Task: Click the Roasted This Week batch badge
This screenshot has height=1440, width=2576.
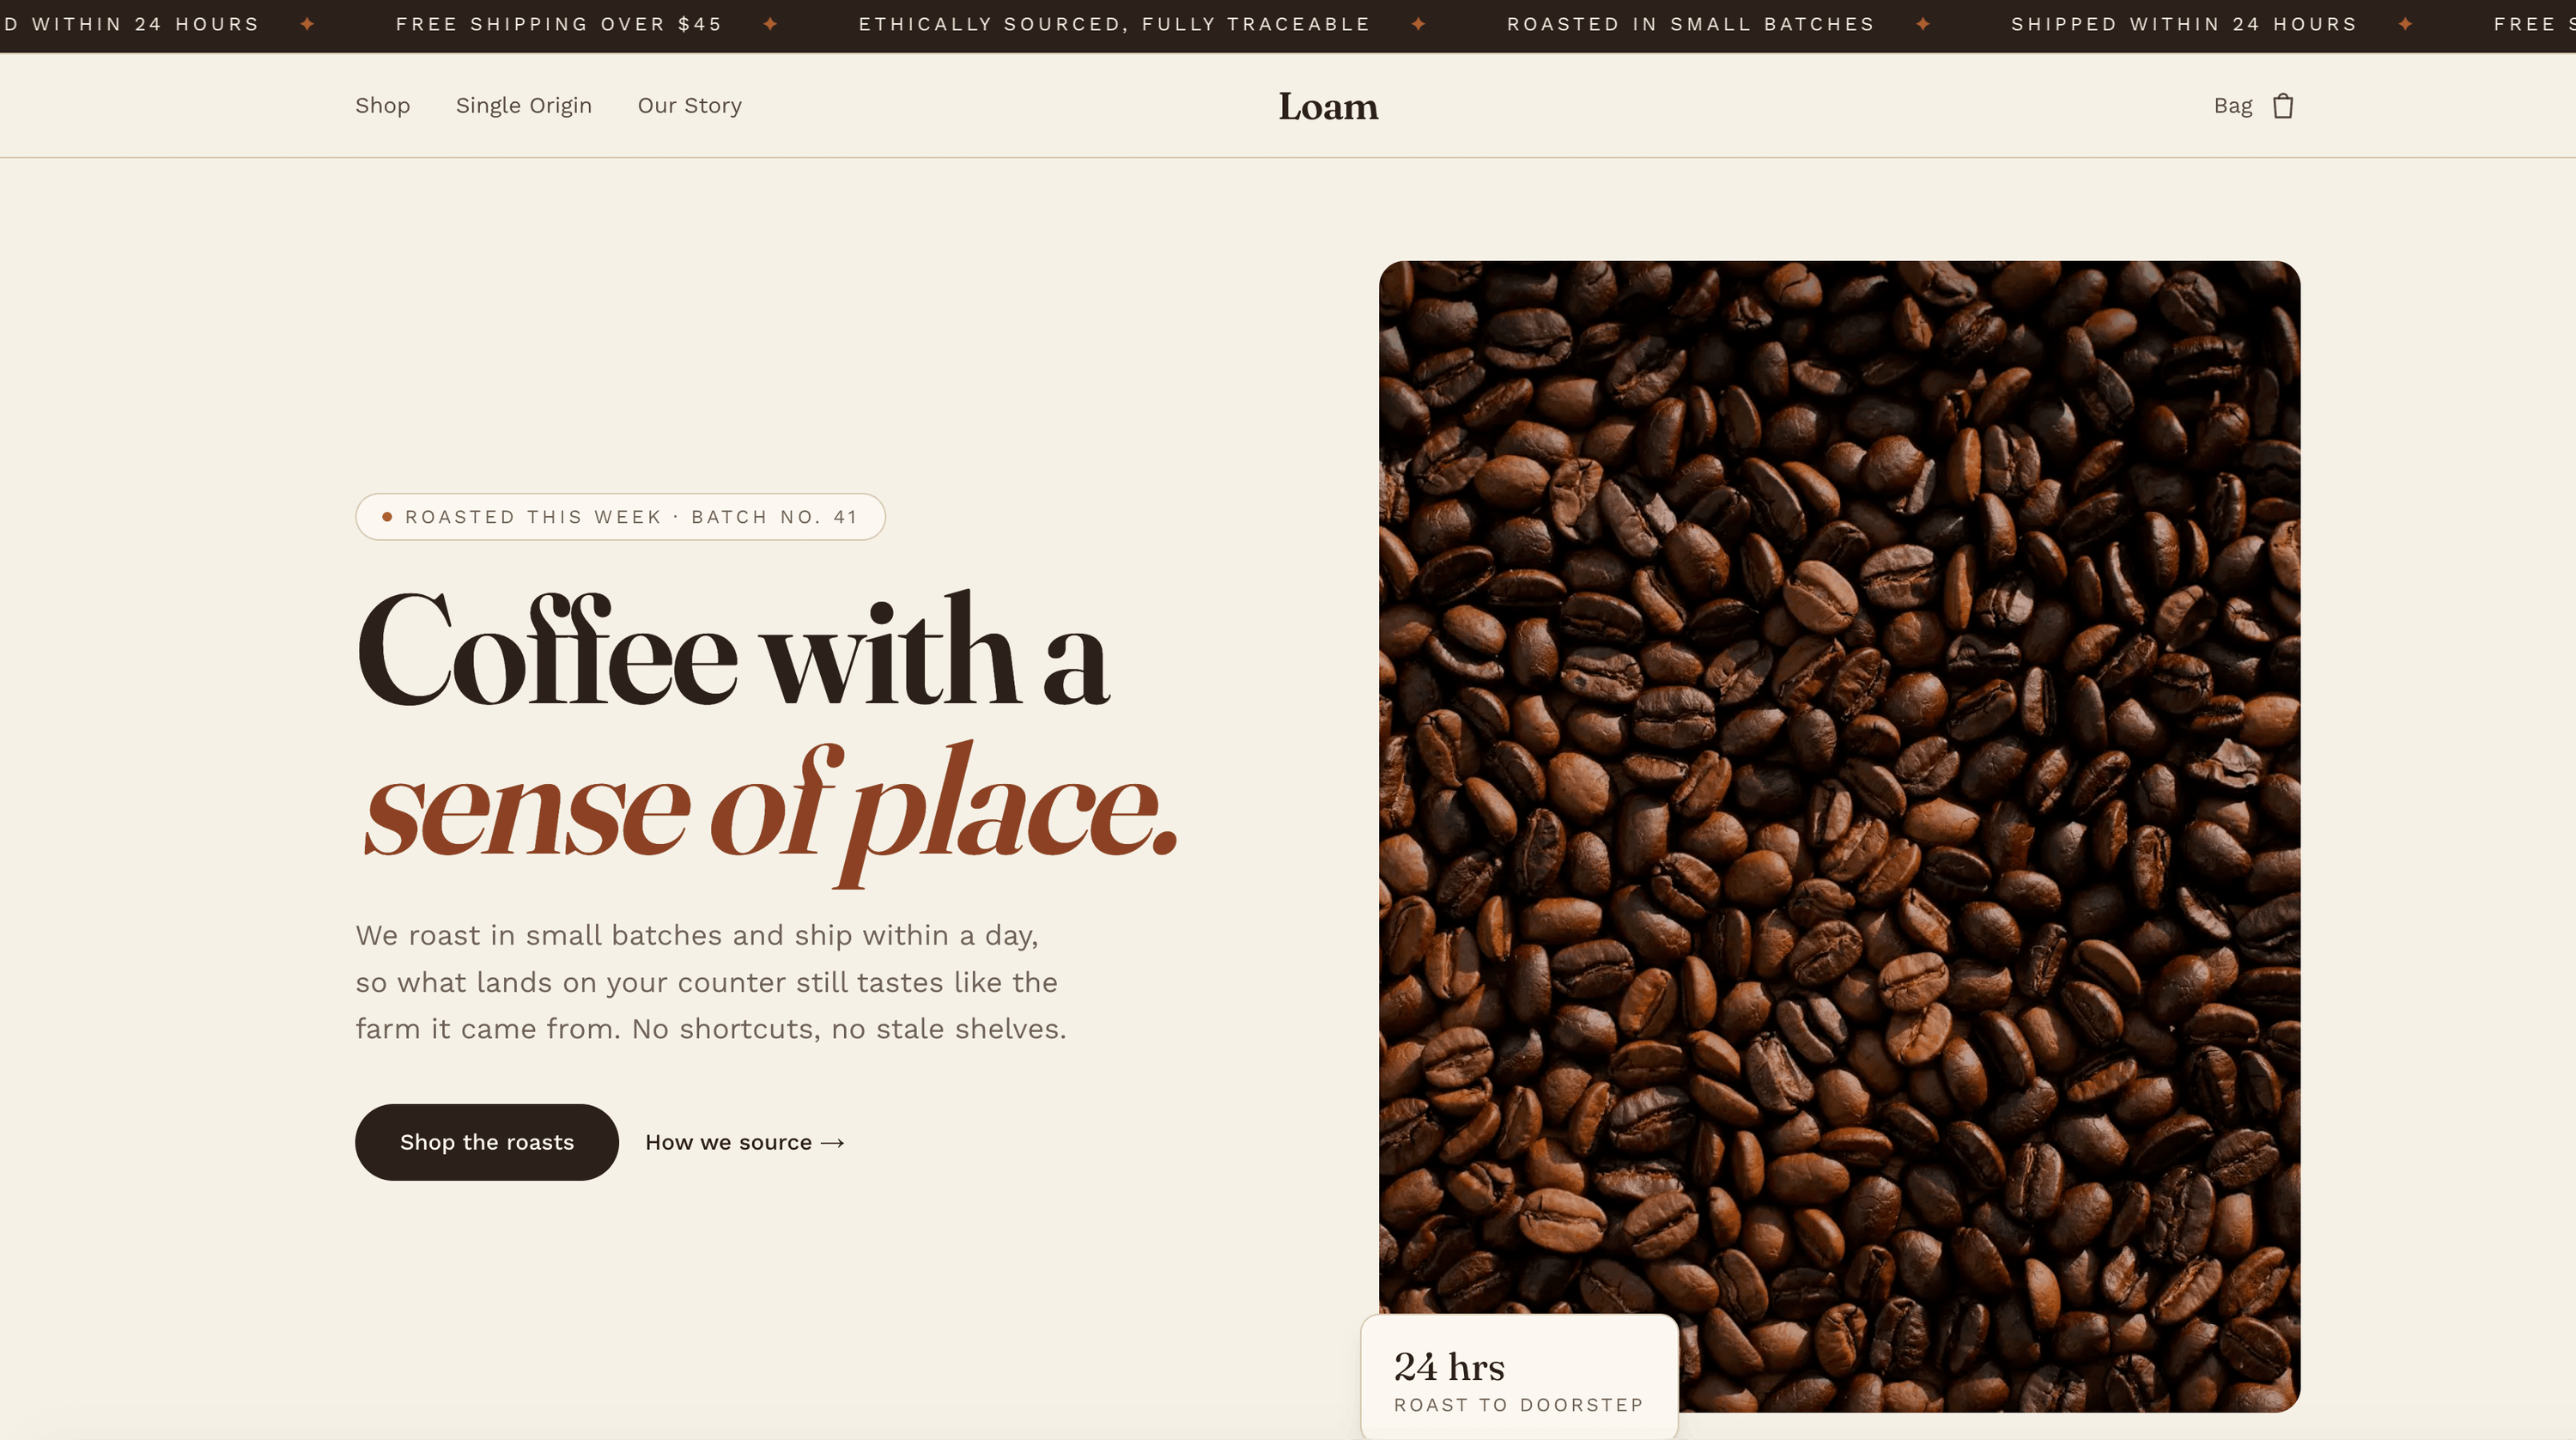Action: 620,517
